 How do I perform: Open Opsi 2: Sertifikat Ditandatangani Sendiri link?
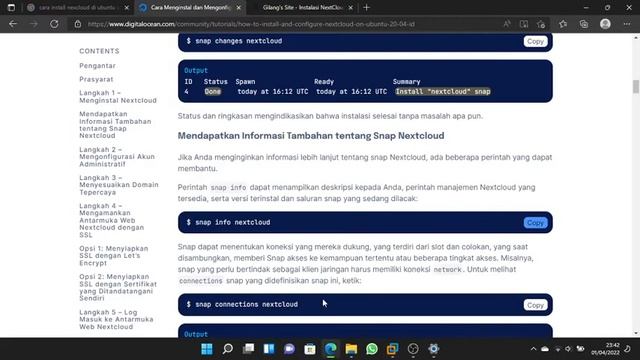tap(118, 287)
